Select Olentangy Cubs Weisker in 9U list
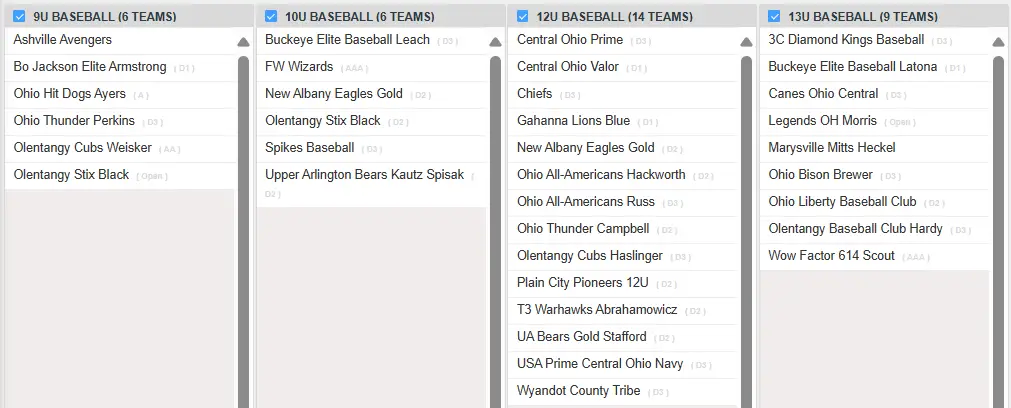Image resolution: width=1011 pixels, height=408 pixels. tap(83, 148)
